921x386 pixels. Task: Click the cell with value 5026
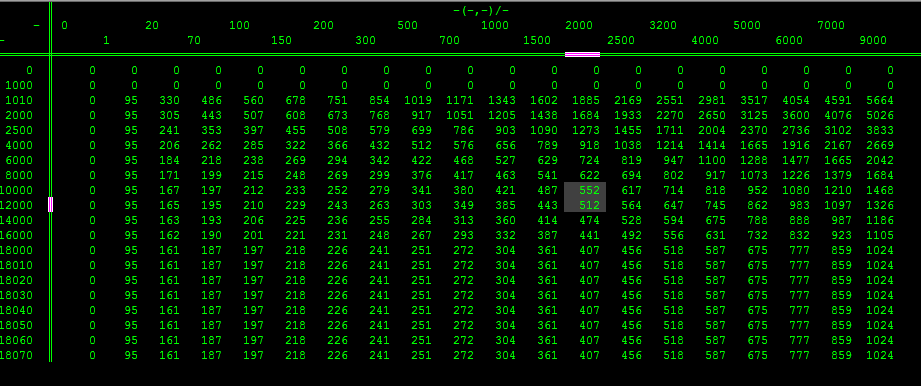879,115
